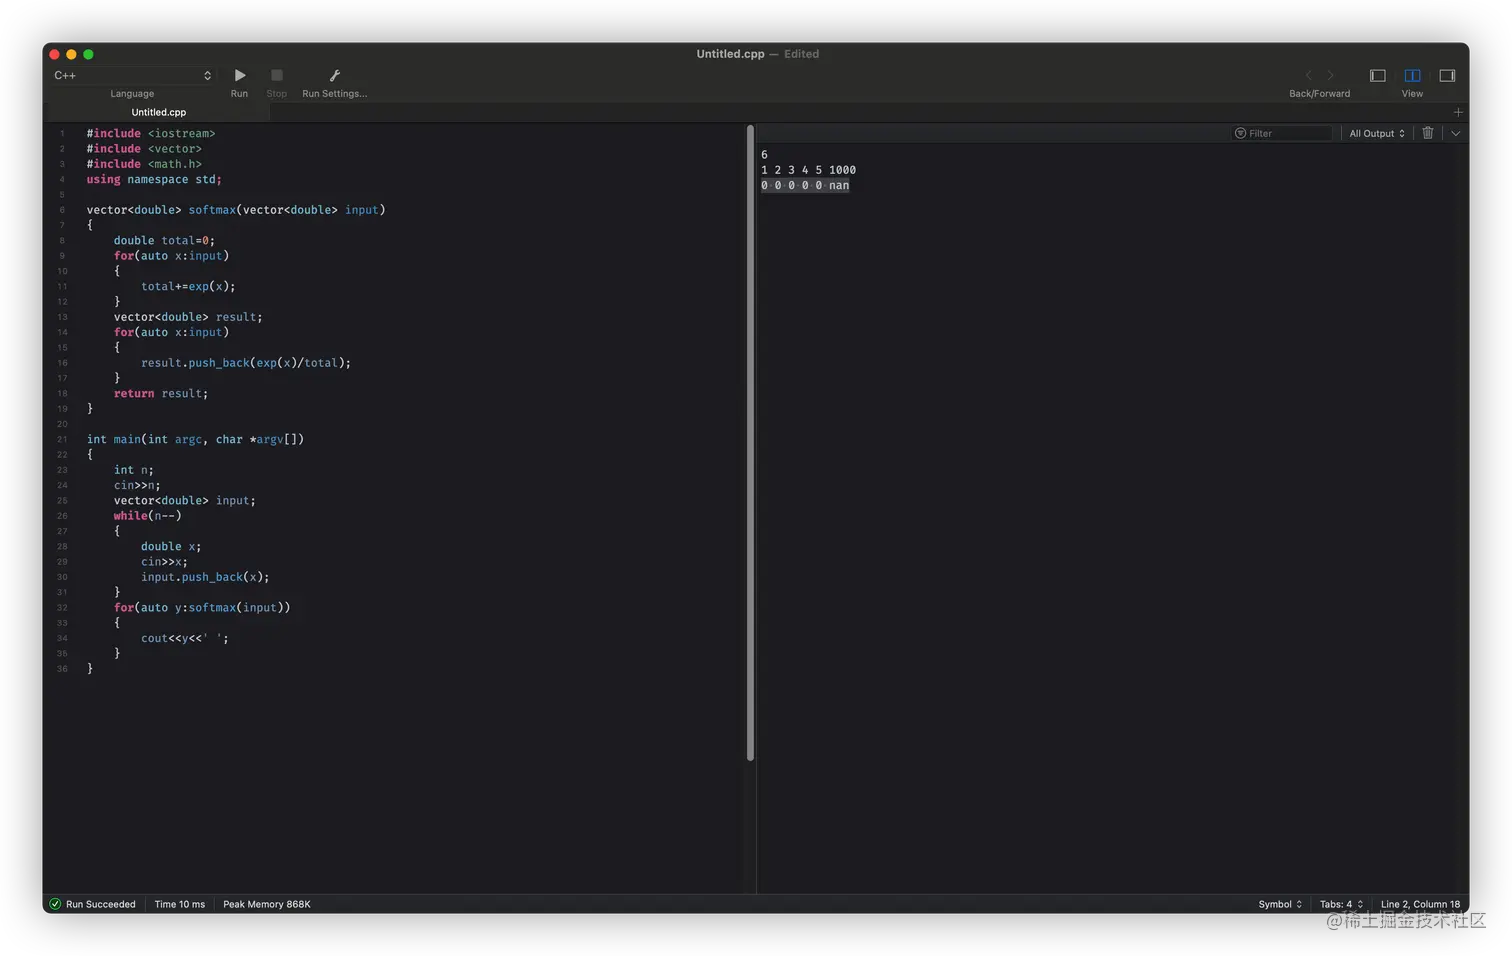
Task: Show editor-only view layout
Action: [x=1377, y=75]
